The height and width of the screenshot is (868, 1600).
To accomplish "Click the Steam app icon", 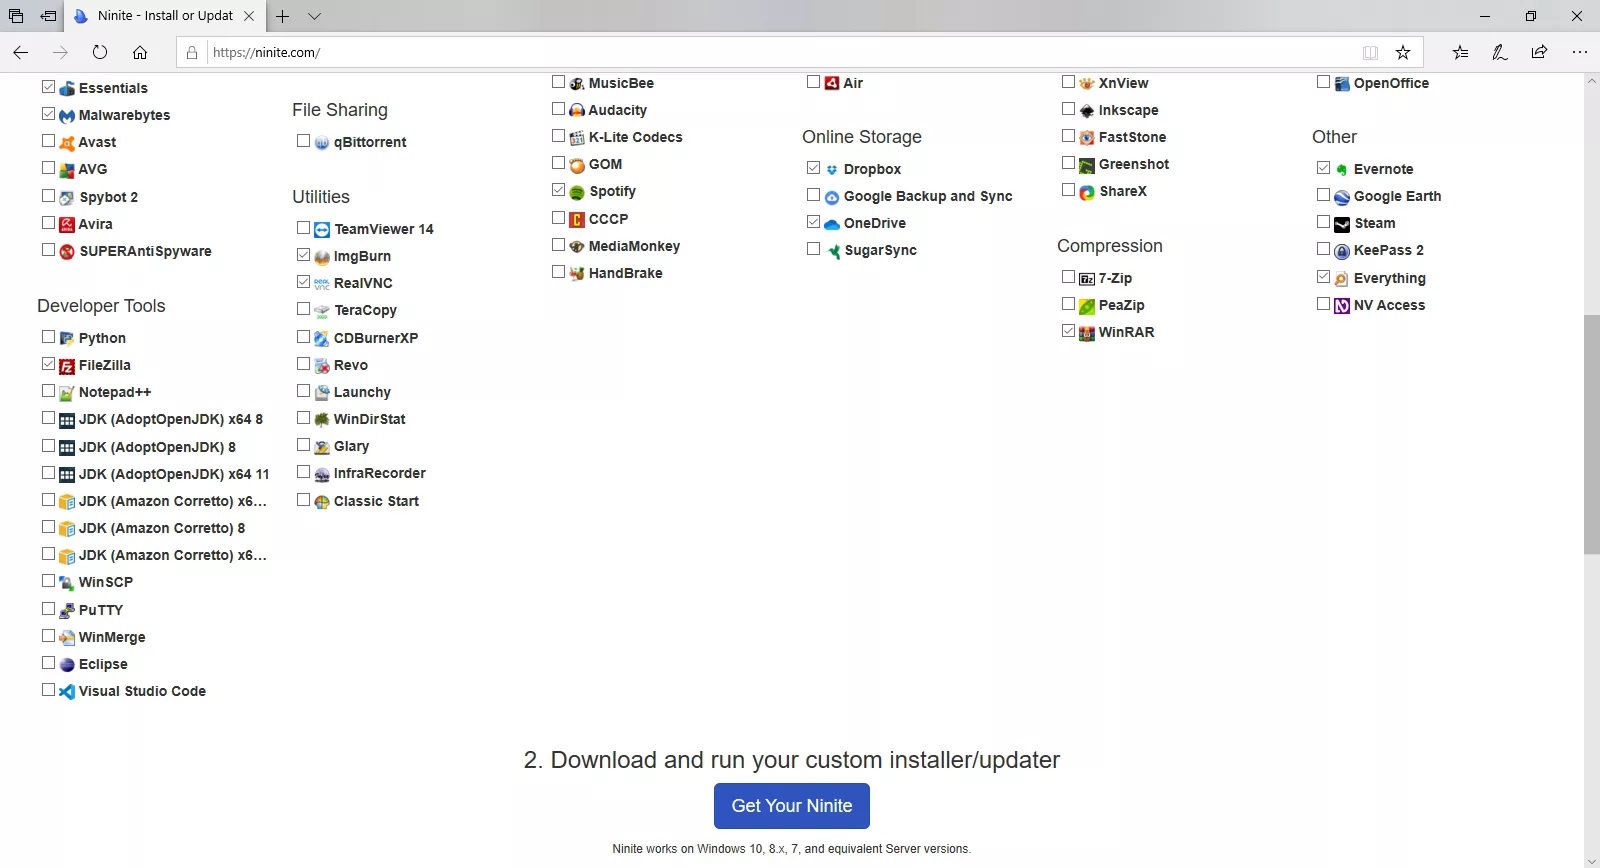I will (x=1342, y=224).
